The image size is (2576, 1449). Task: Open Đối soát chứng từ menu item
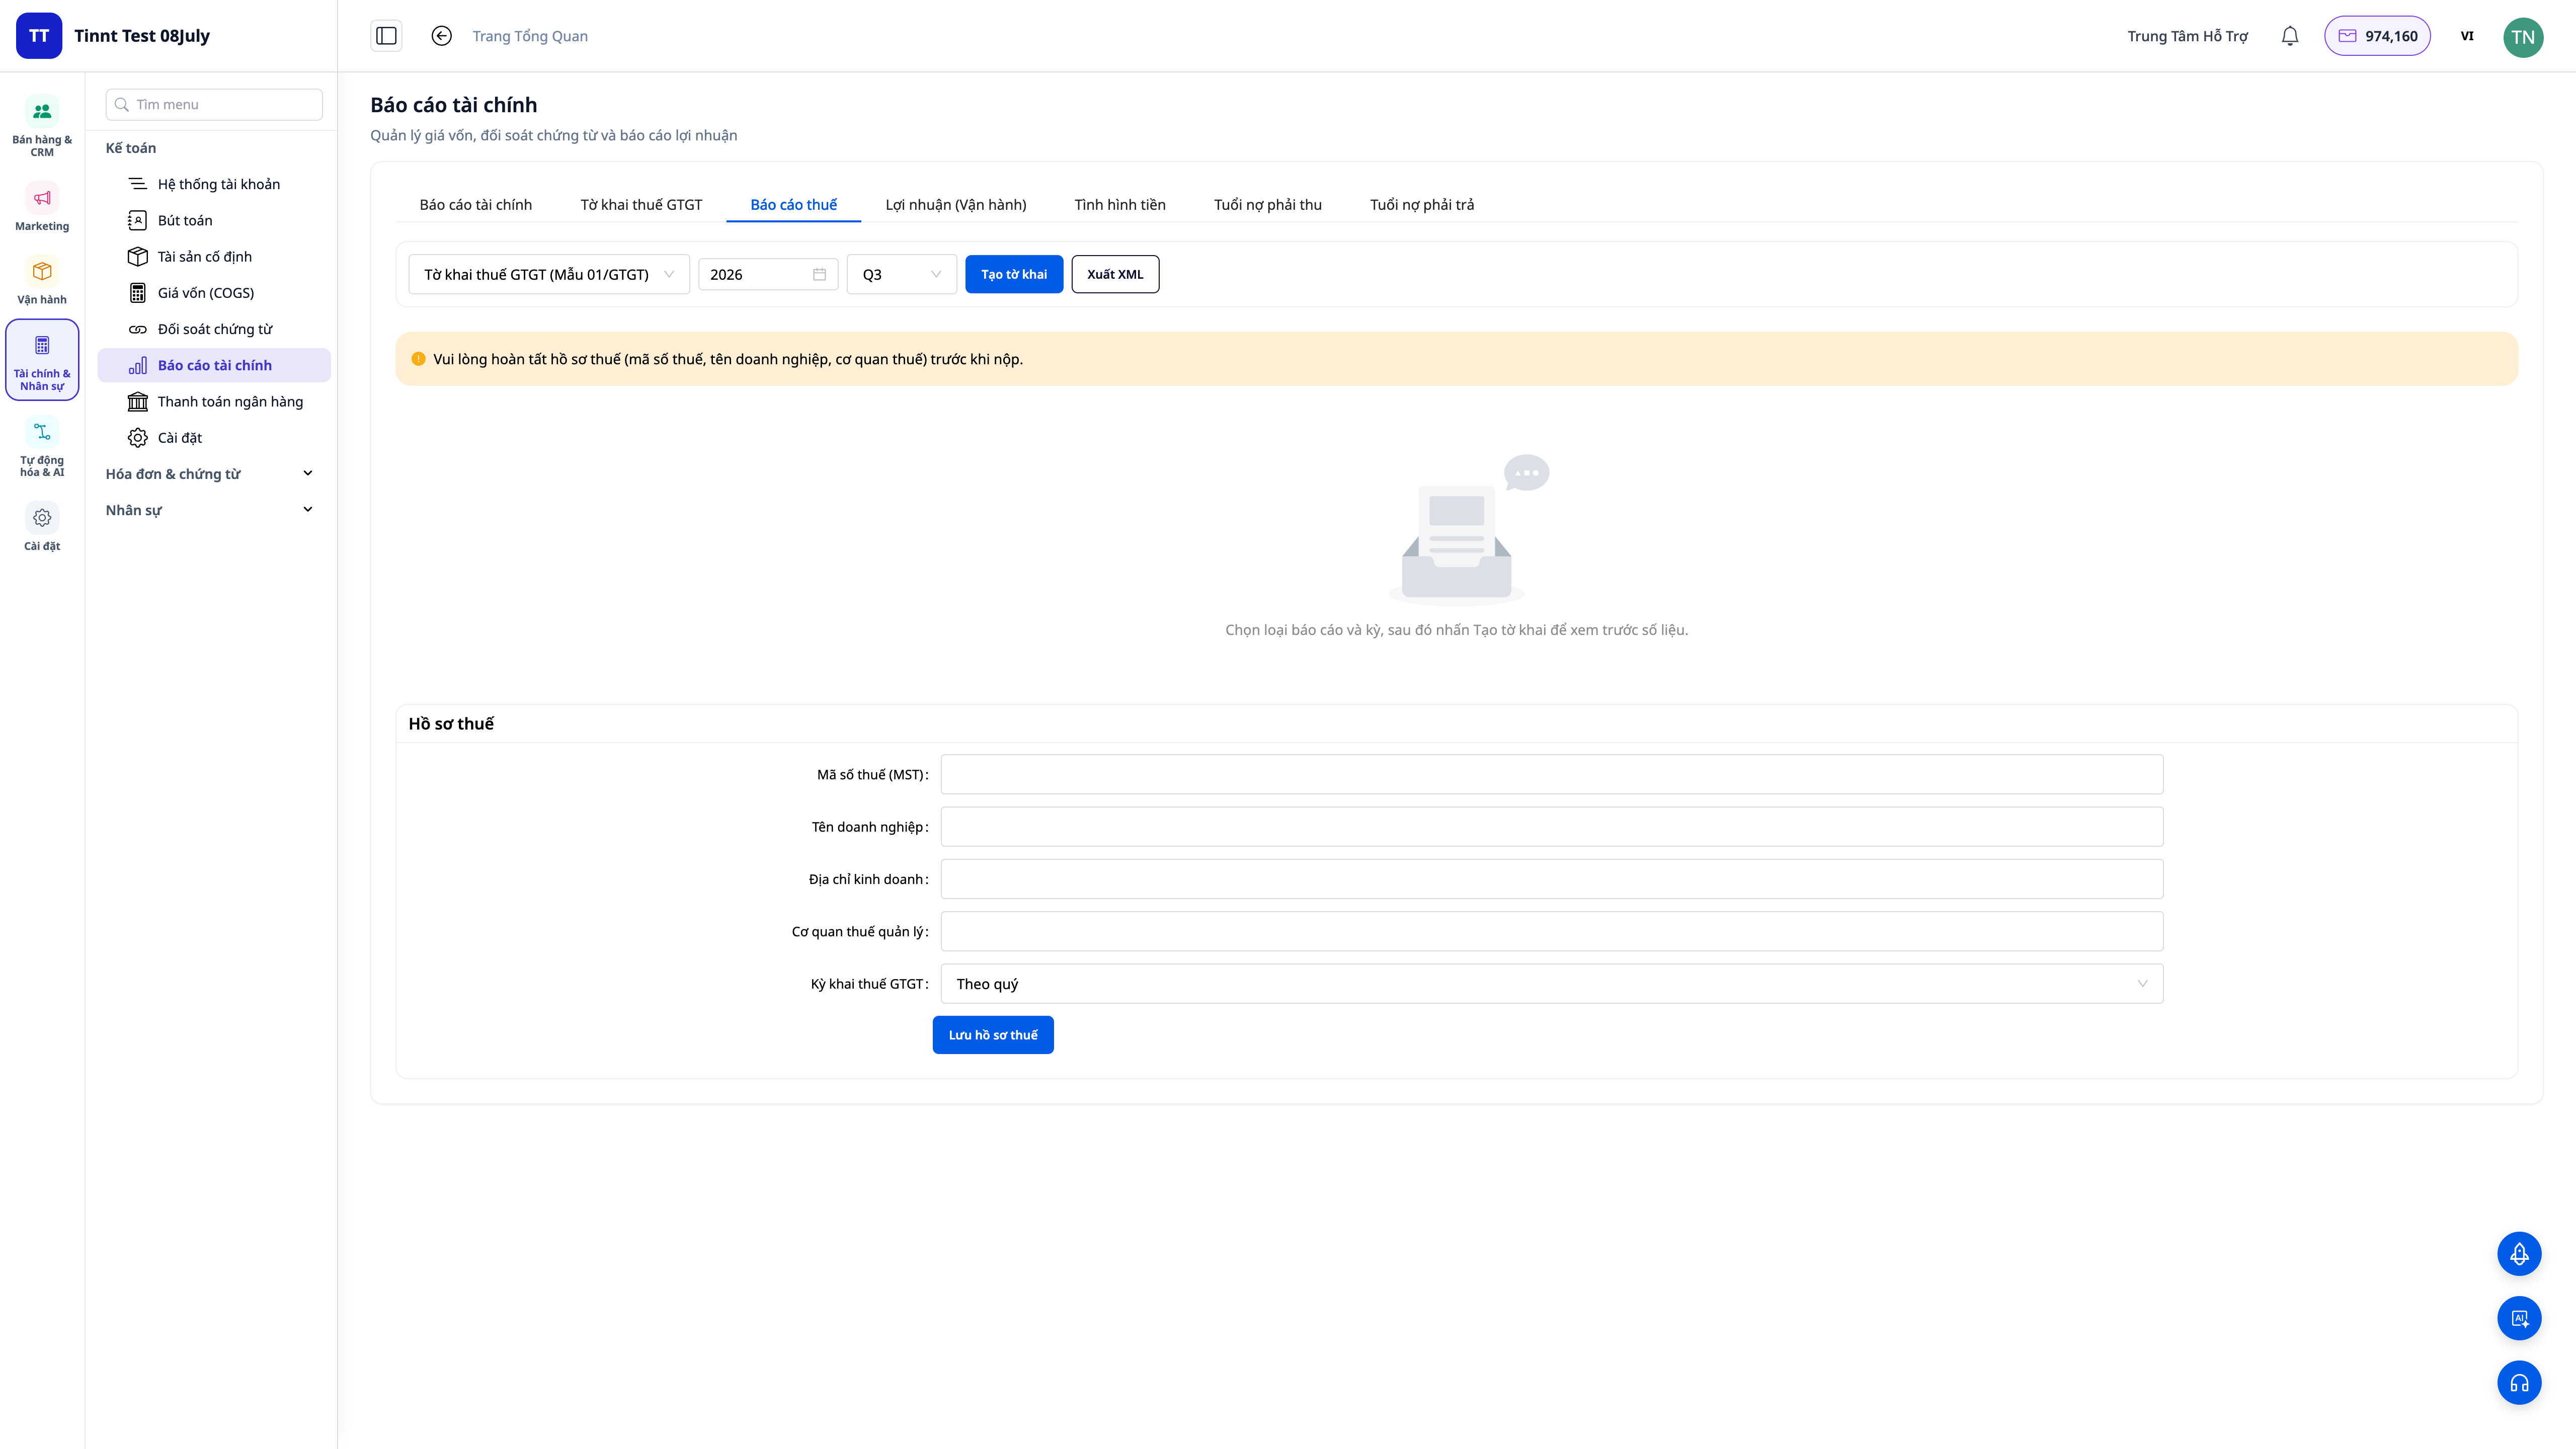point(214,329)
